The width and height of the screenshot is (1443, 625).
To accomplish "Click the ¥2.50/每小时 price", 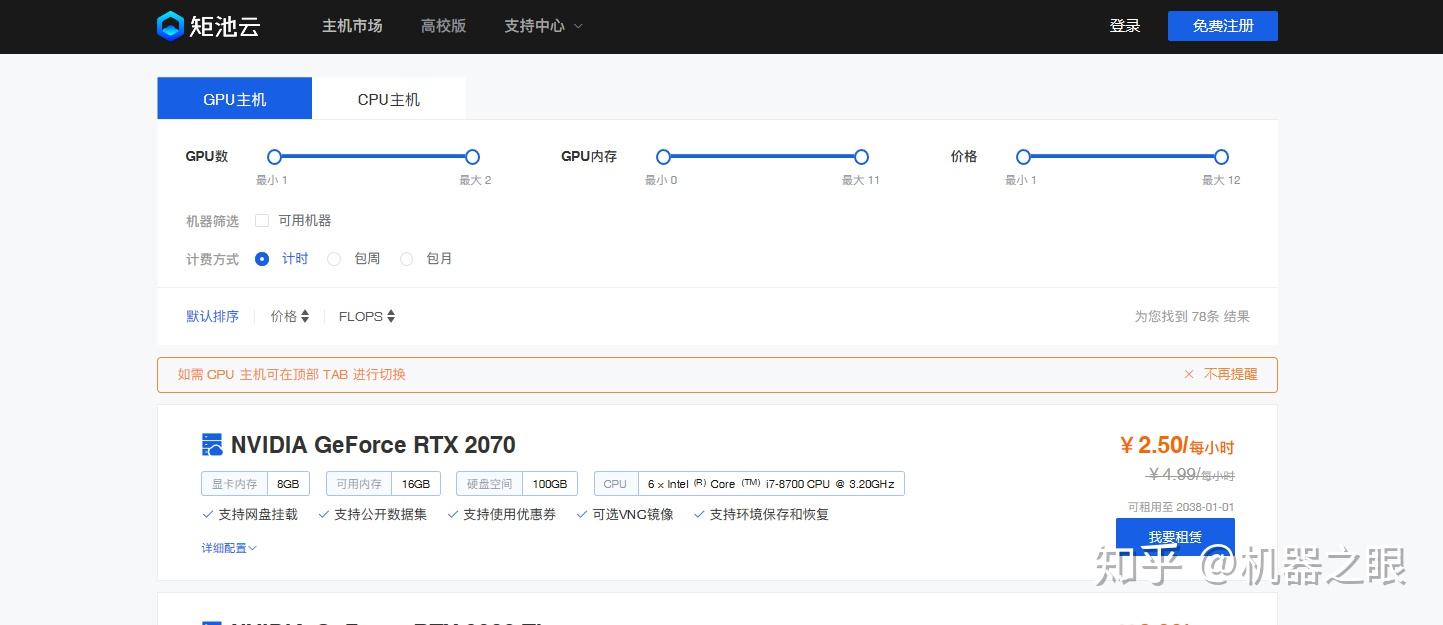I will pos(1177,446).
